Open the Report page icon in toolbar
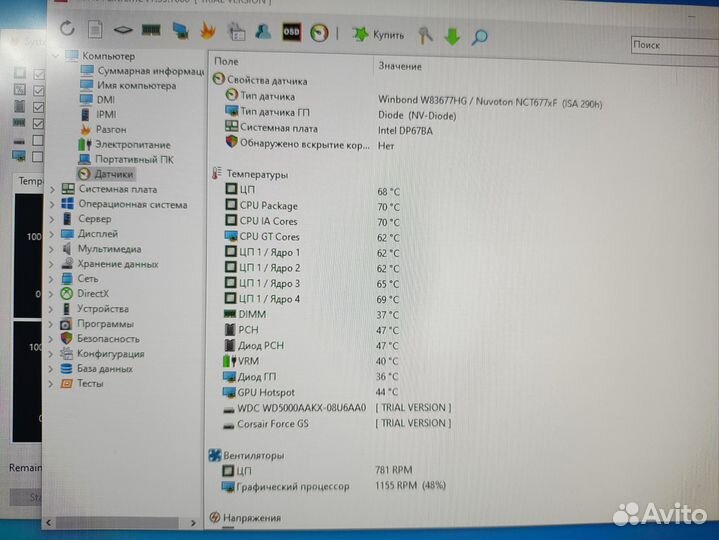Image resolution: width=719 pixels, height=540 pixels. coord(94,29)
